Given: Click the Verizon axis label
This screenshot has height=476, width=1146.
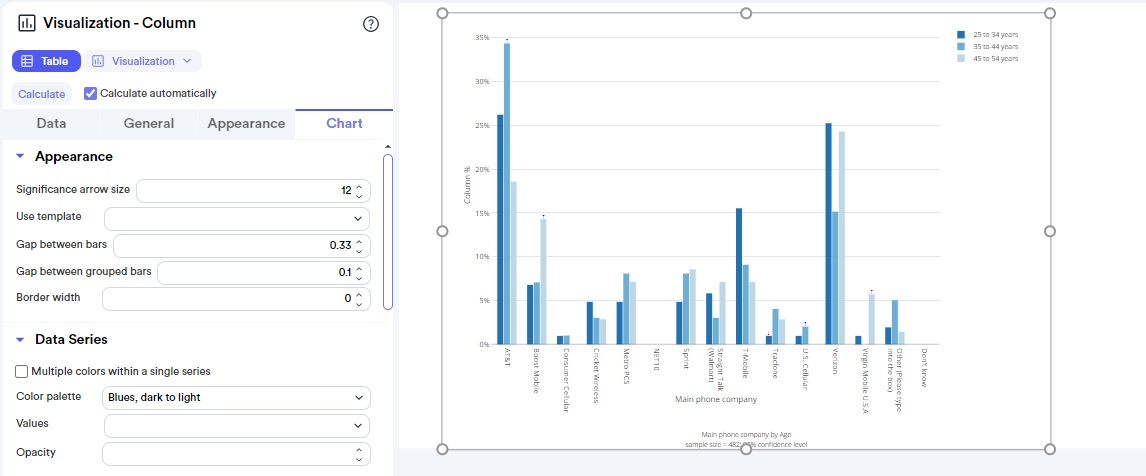Looking at the screenshot, I should click(835, 360).
